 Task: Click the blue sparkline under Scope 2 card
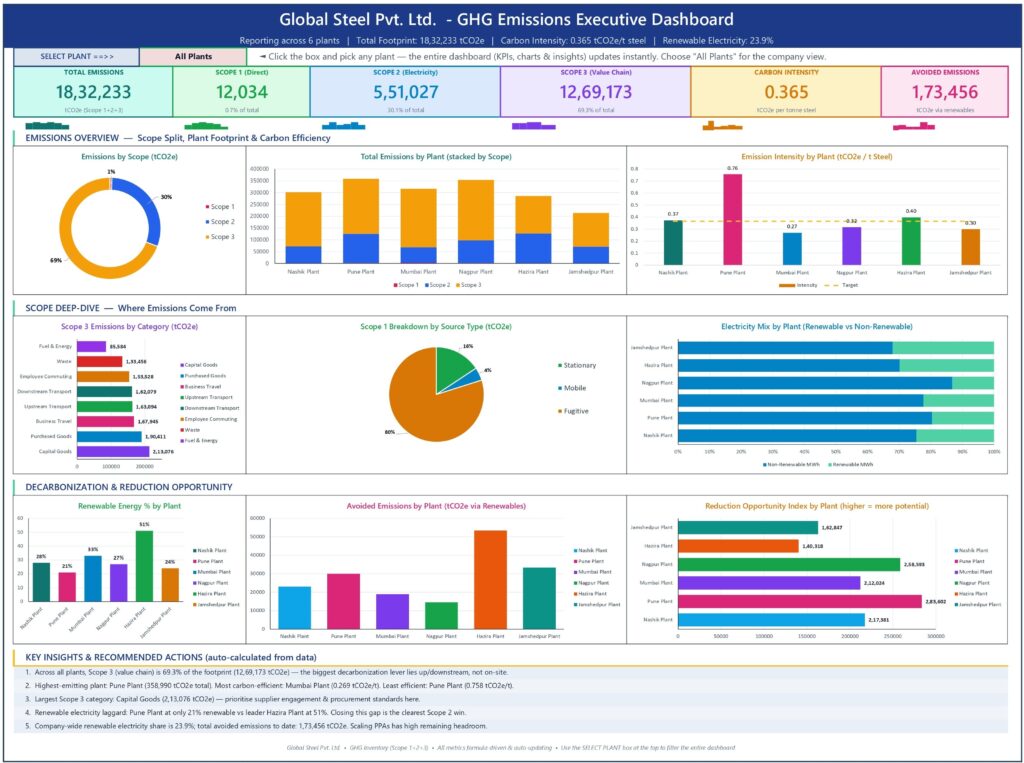pyautogui.click(x=344, y=125)
